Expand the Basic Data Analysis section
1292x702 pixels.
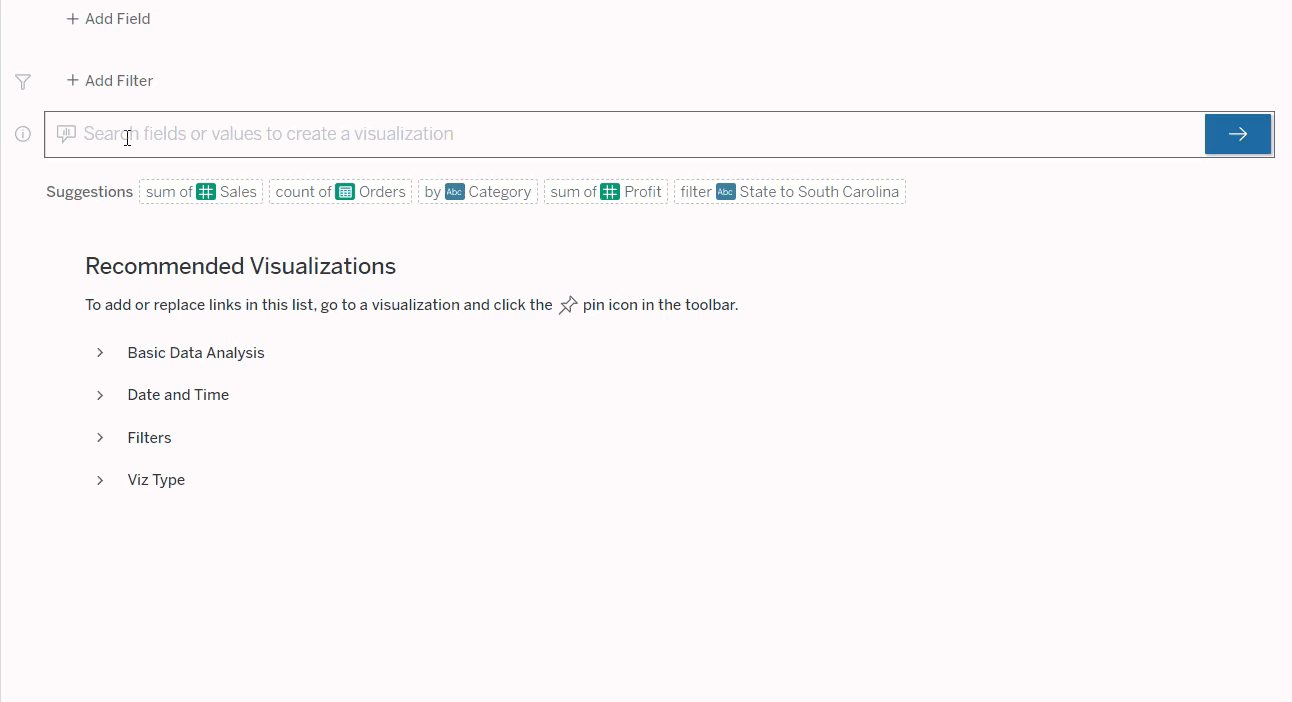pos(99,352)
